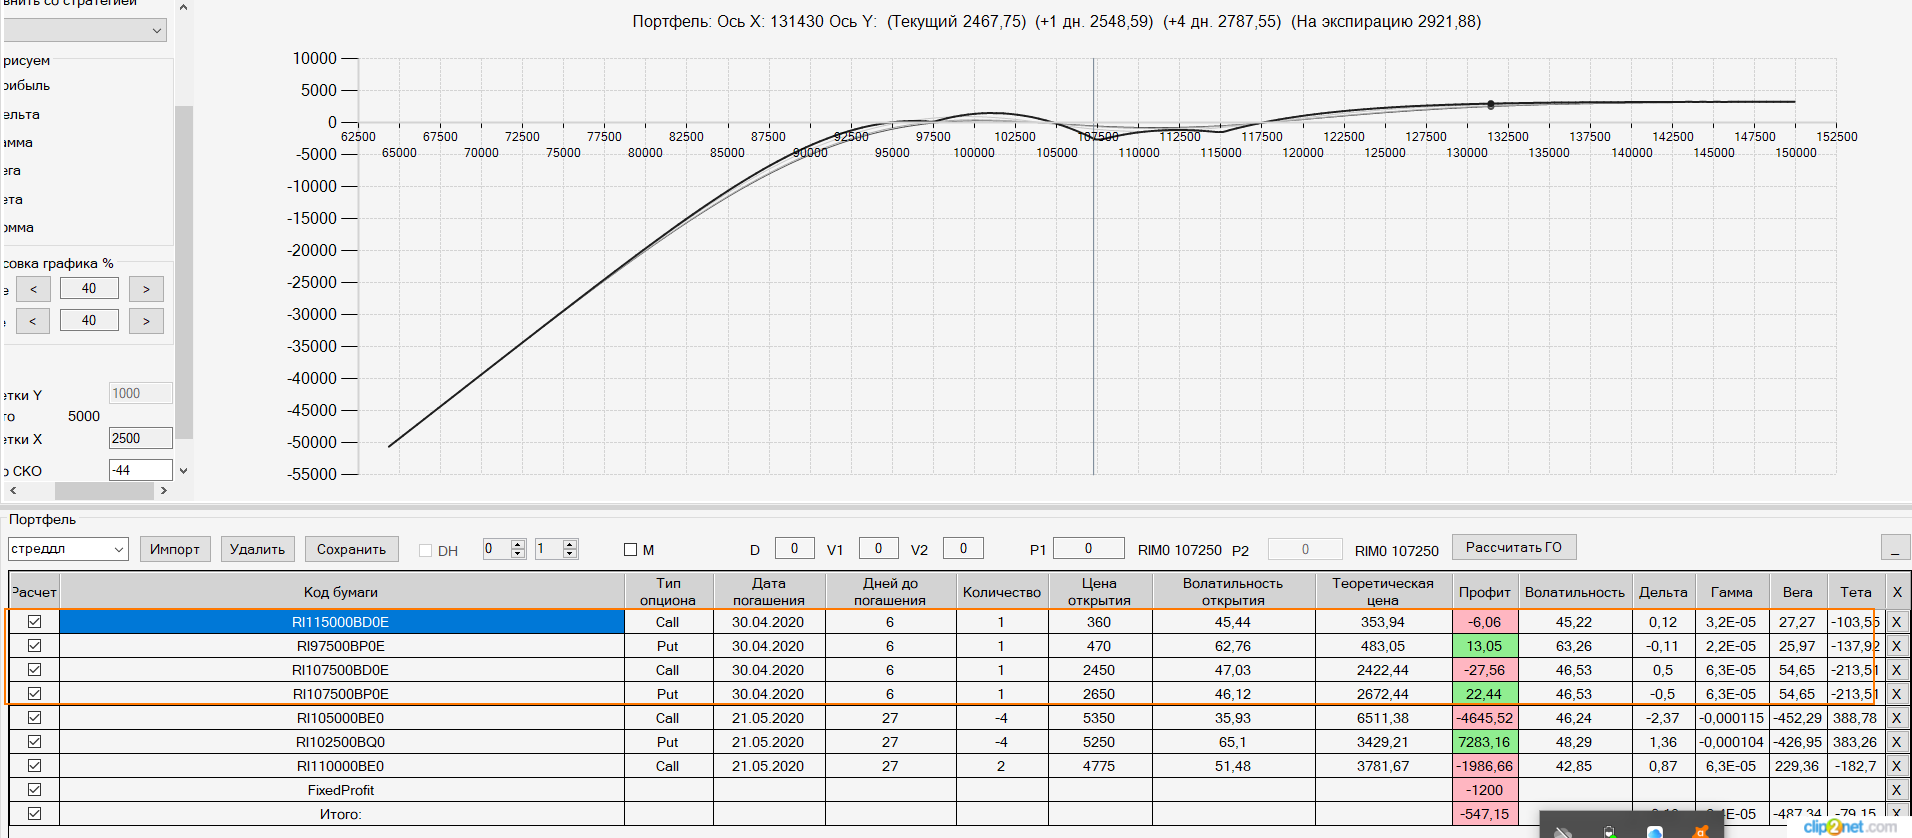Toggle the Итого row checkbox

34,814
